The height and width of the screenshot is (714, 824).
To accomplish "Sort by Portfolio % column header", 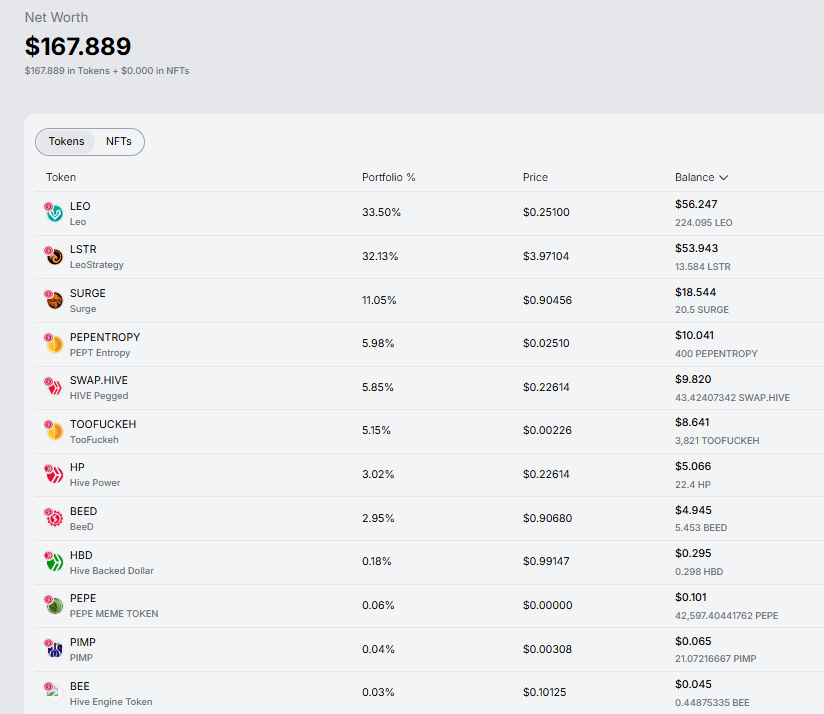I will tap(388, 178).
